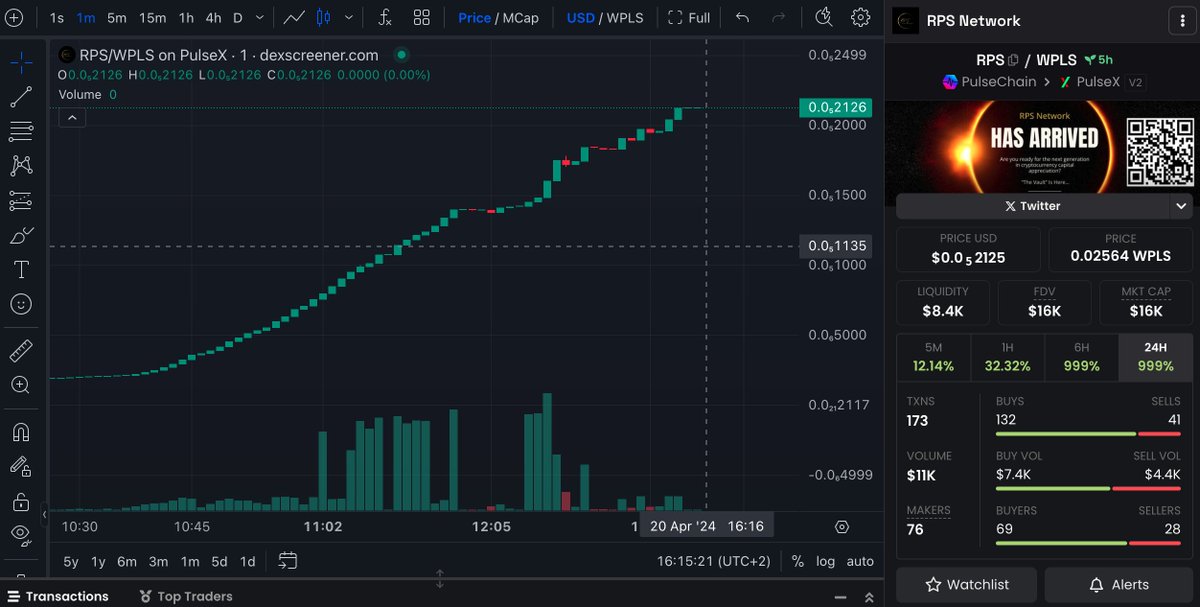
Task: Toggle lock all drawings
Action: click(21, 501)
